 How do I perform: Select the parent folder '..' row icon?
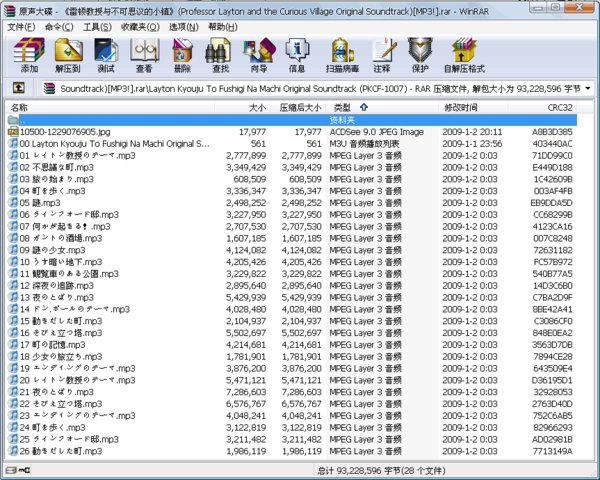[13, 120]
